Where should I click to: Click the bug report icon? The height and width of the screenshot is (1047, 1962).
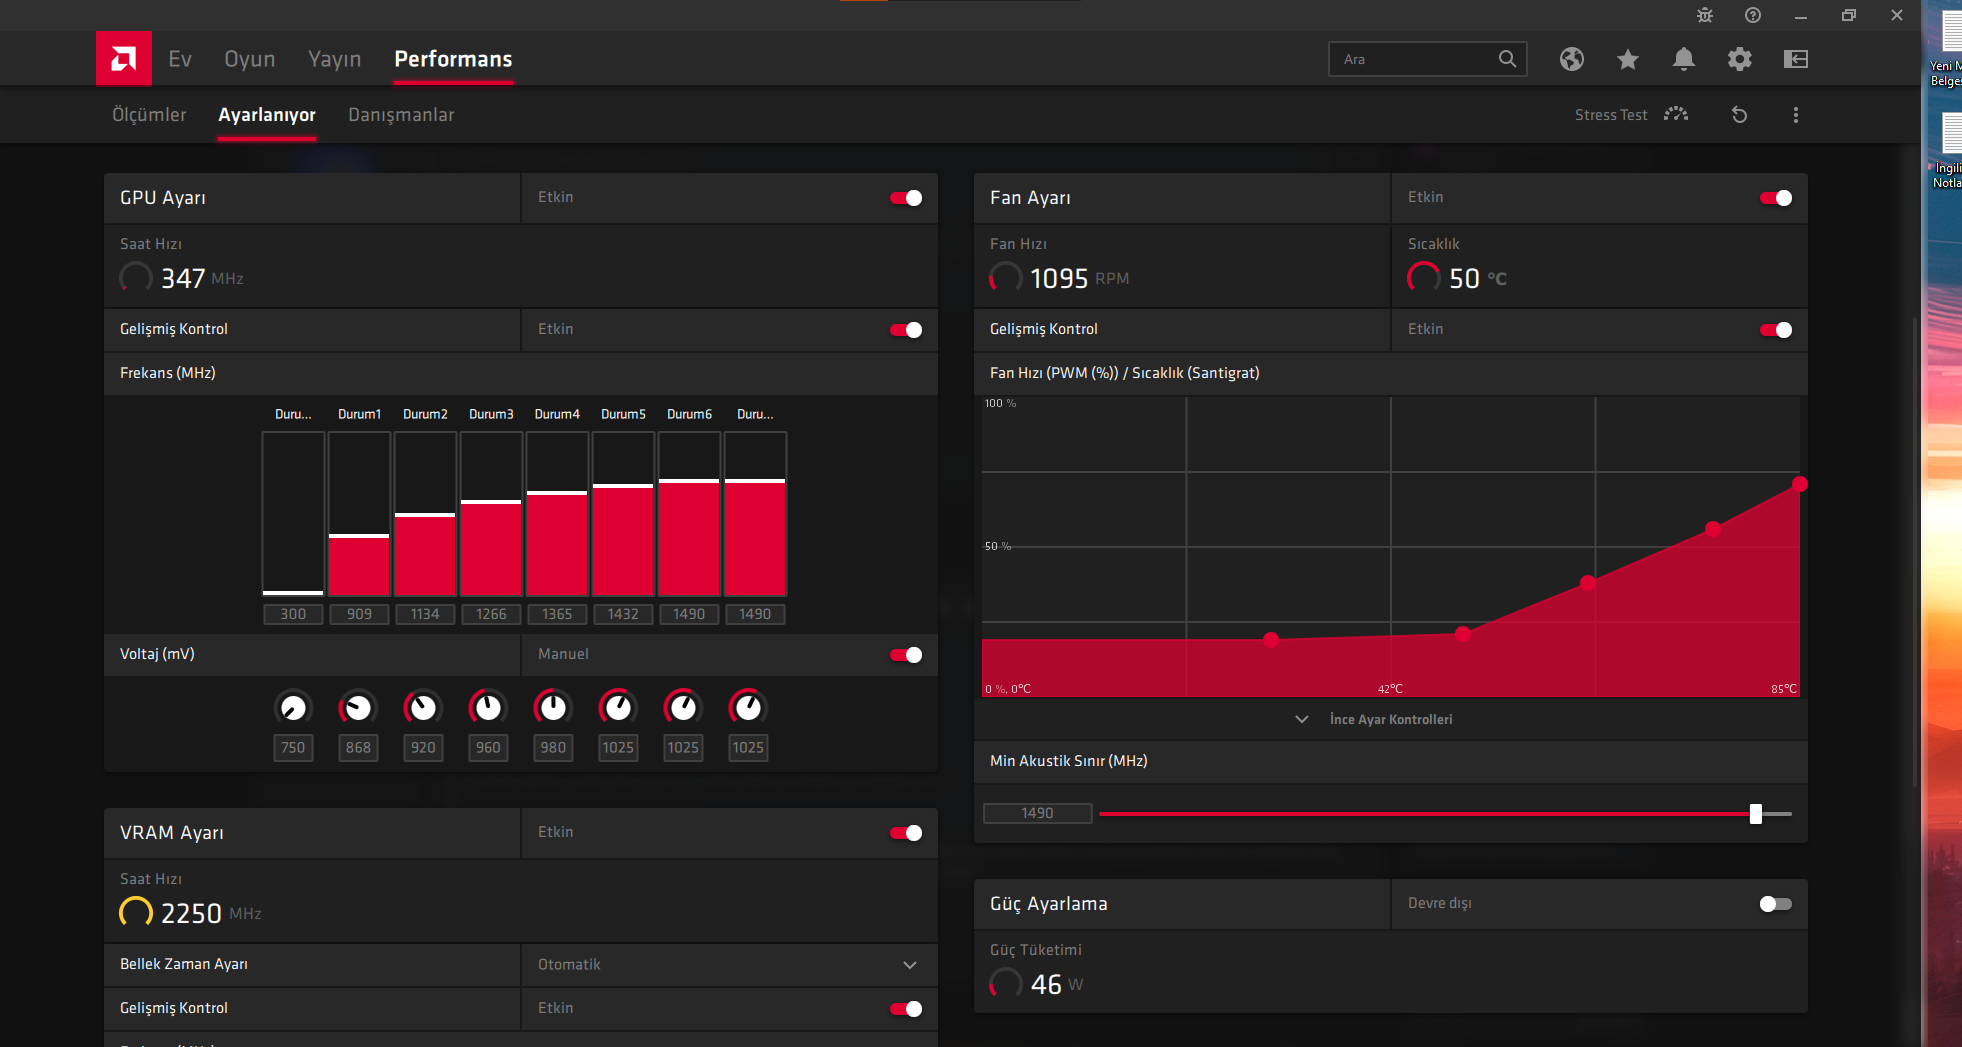click(x=1705, y=15)
